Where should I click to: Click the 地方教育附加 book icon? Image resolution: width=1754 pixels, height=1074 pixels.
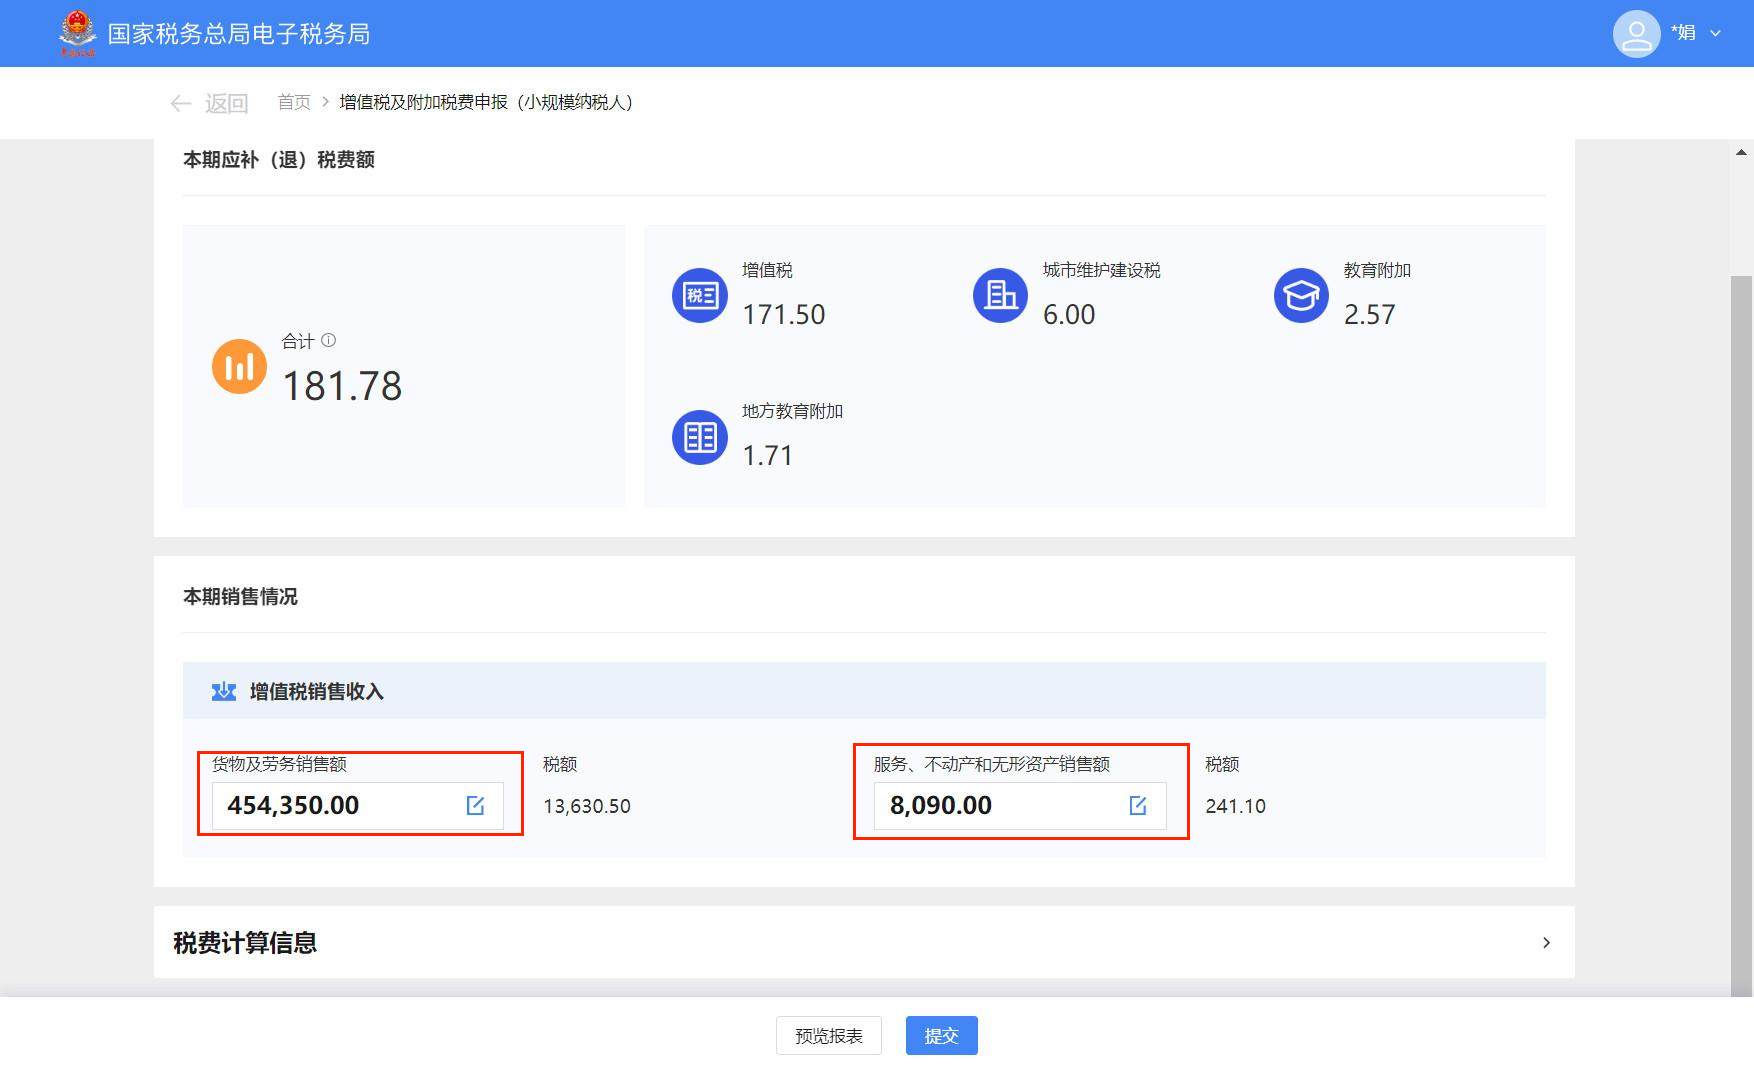click(700, 437)
